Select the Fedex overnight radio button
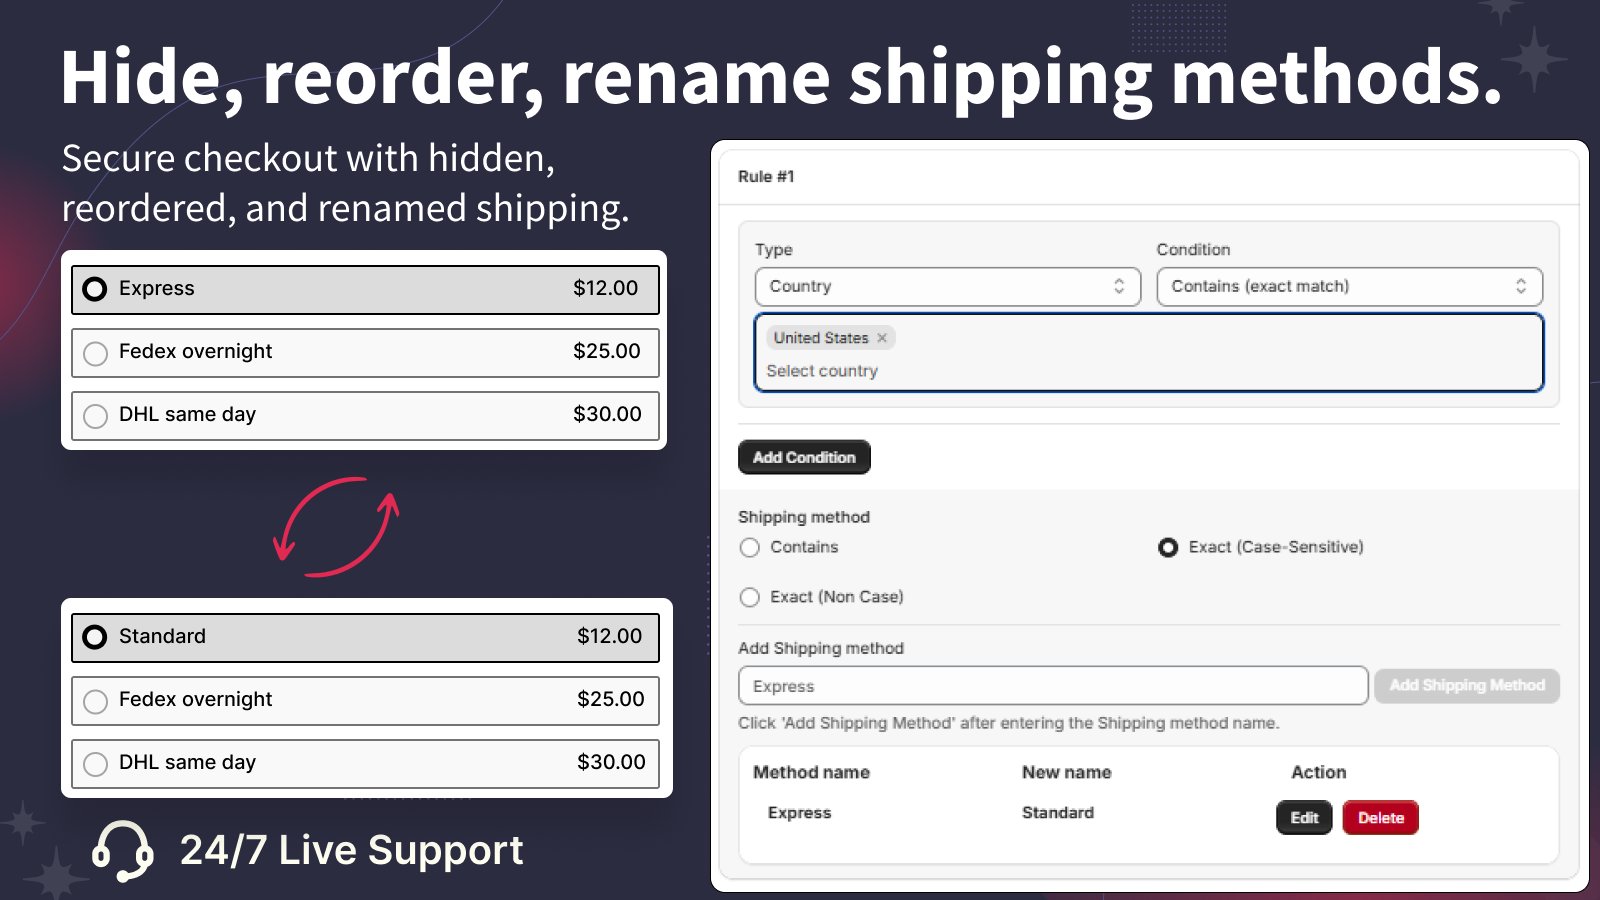 [95, 352]
